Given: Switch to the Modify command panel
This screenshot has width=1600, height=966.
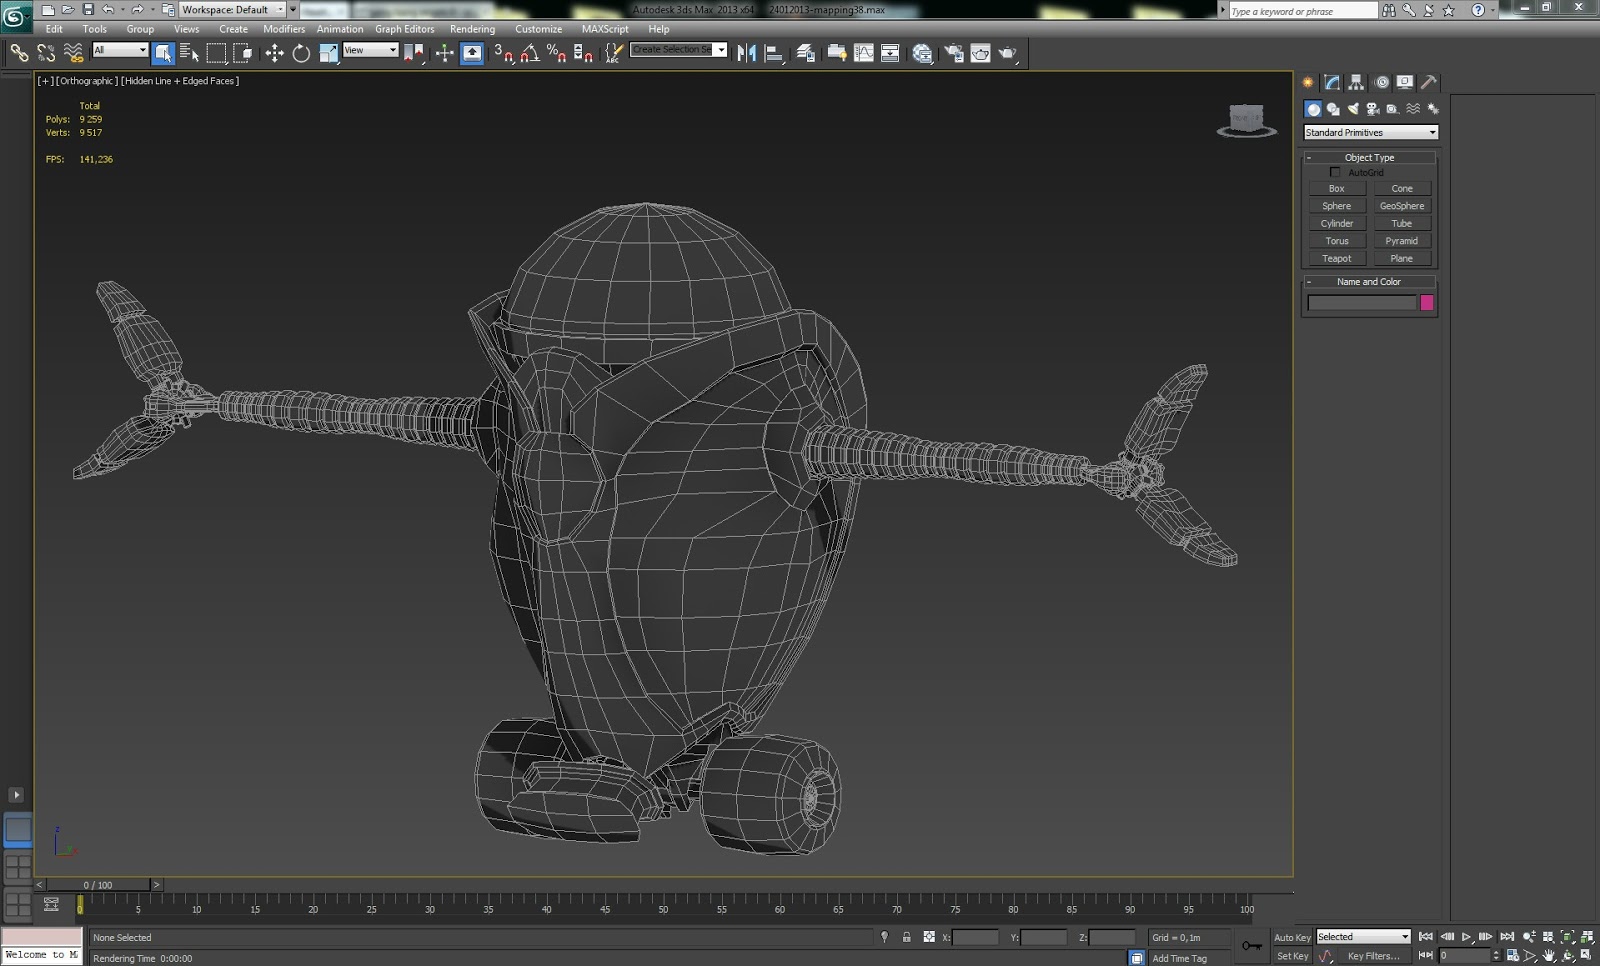Looking at the screenshot, I should point(1332,82).
